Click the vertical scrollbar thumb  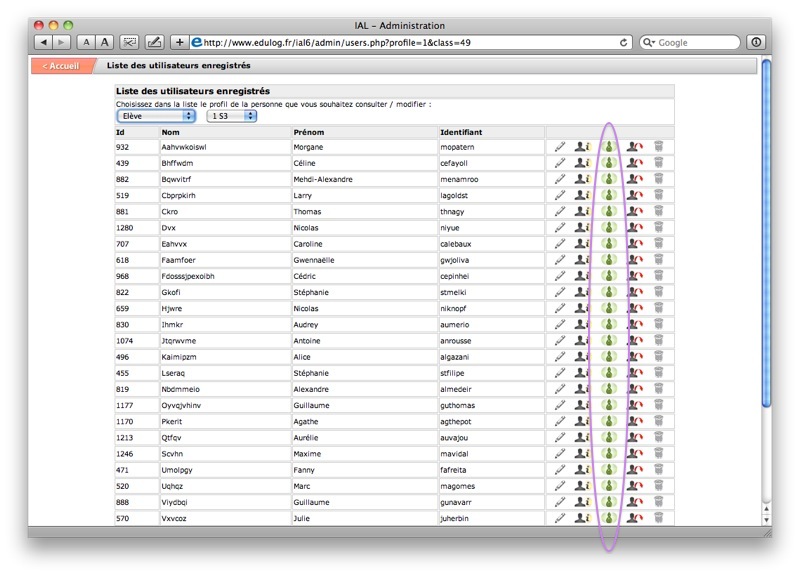click(x=766, y=230)
